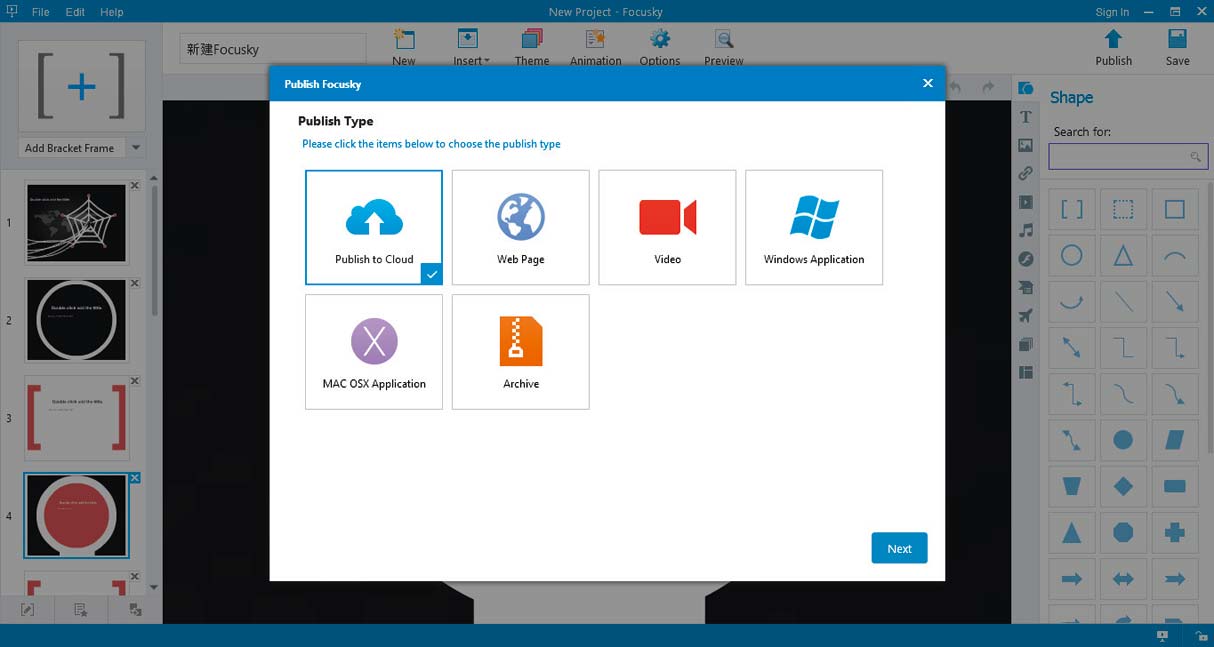This screenshot has height=647, width=1214.
Task: Open the Edit menu
Action: [75, 12]
